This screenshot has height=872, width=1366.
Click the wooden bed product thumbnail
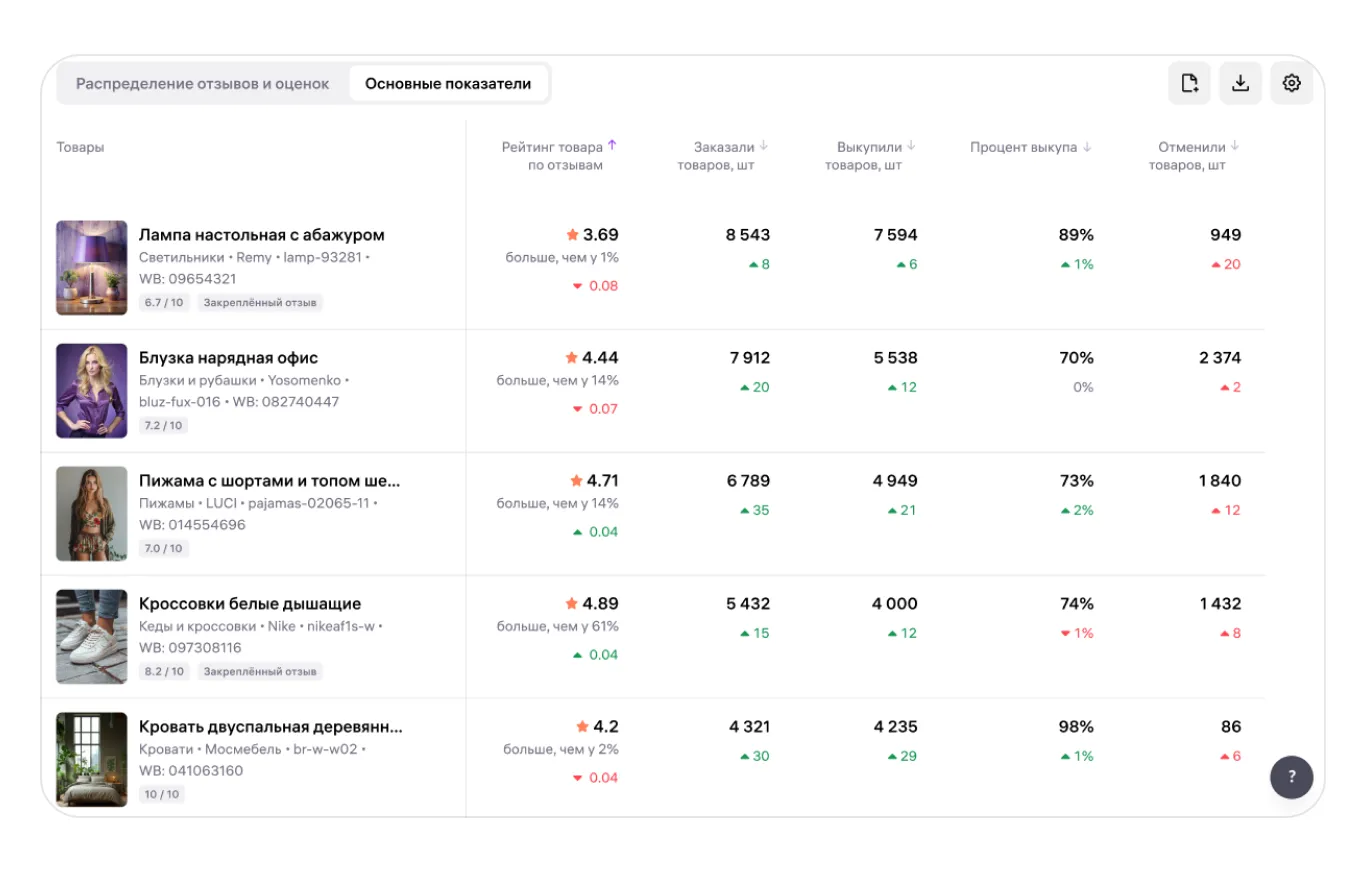point(92,760)
